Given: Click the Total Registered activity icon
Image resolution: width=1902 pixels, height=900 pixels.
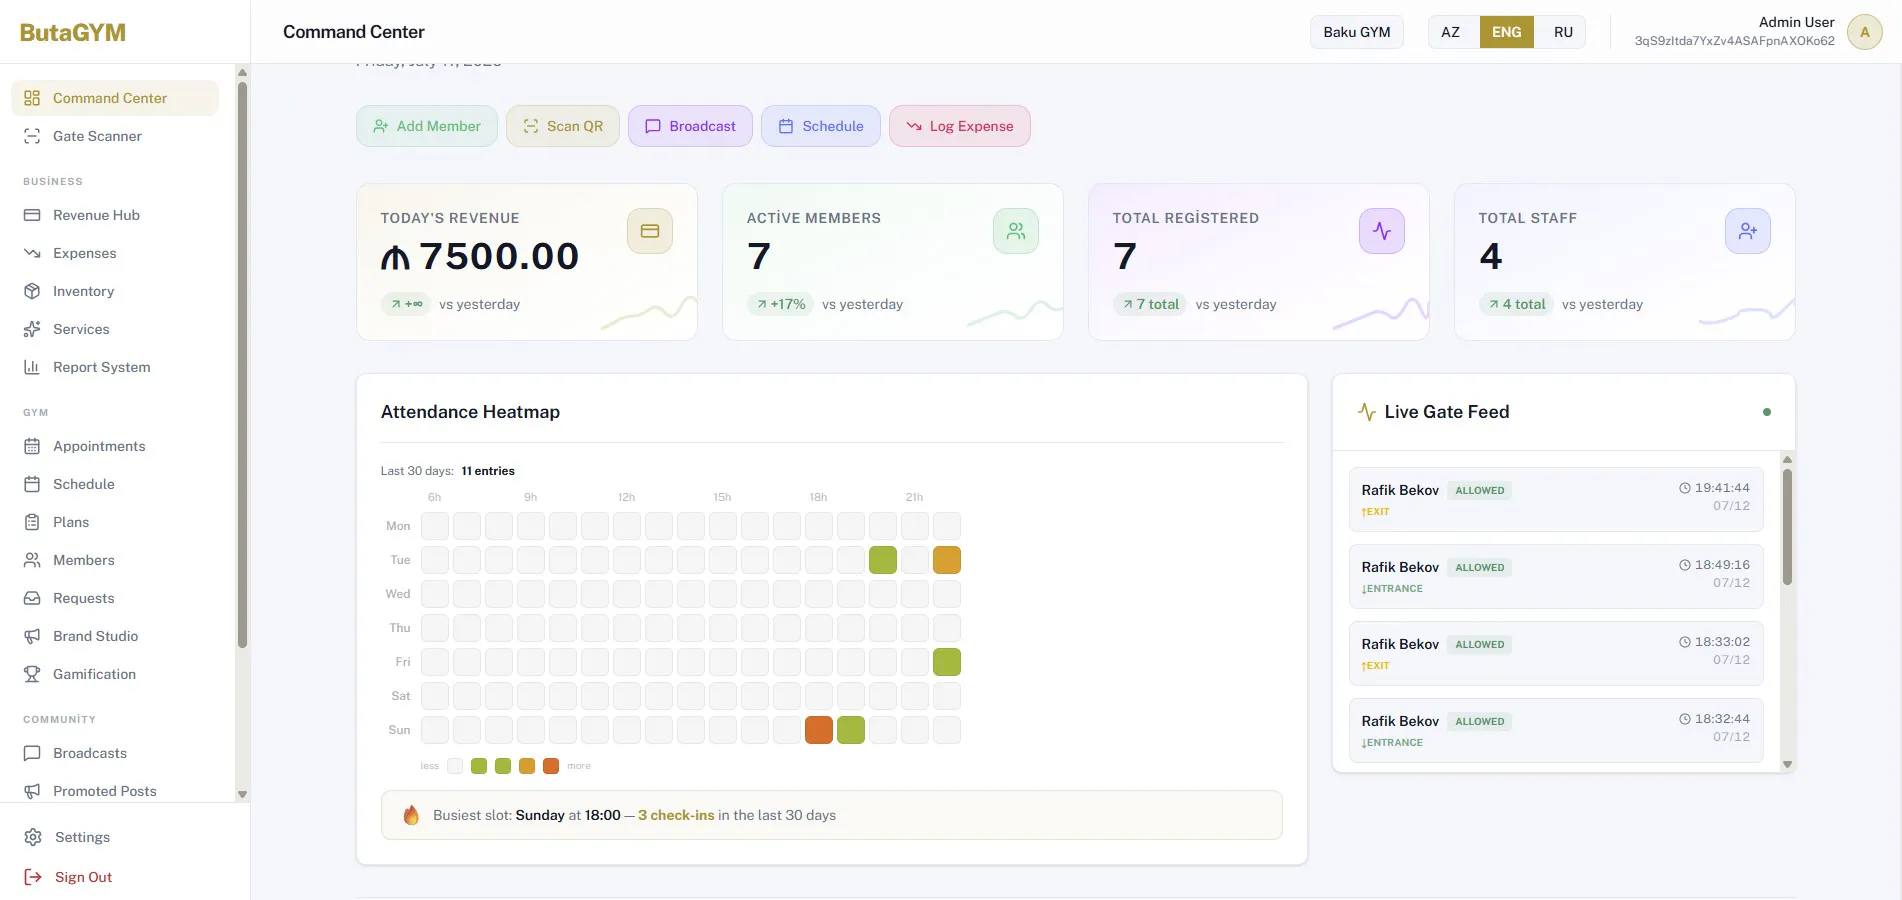Looking at the screenshot, I should point(1382,231).
